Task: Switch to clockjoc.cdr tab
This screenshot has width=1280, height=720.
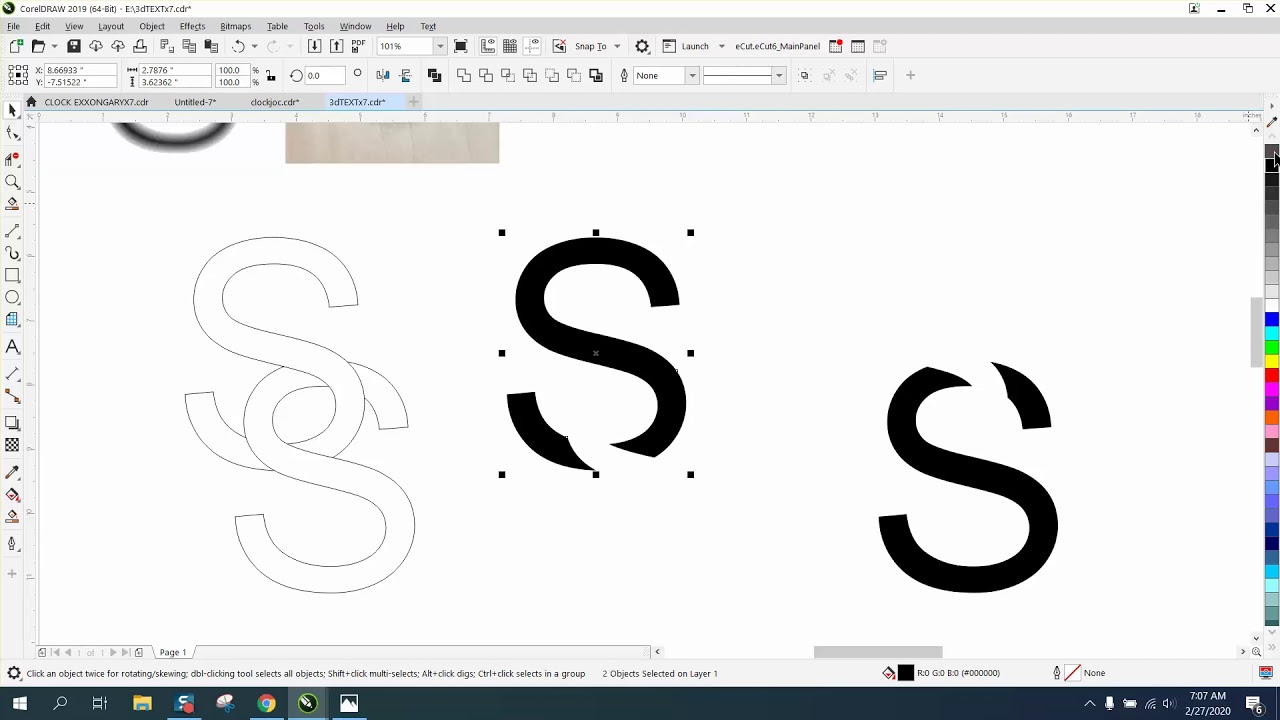Action: click(274, 102)
